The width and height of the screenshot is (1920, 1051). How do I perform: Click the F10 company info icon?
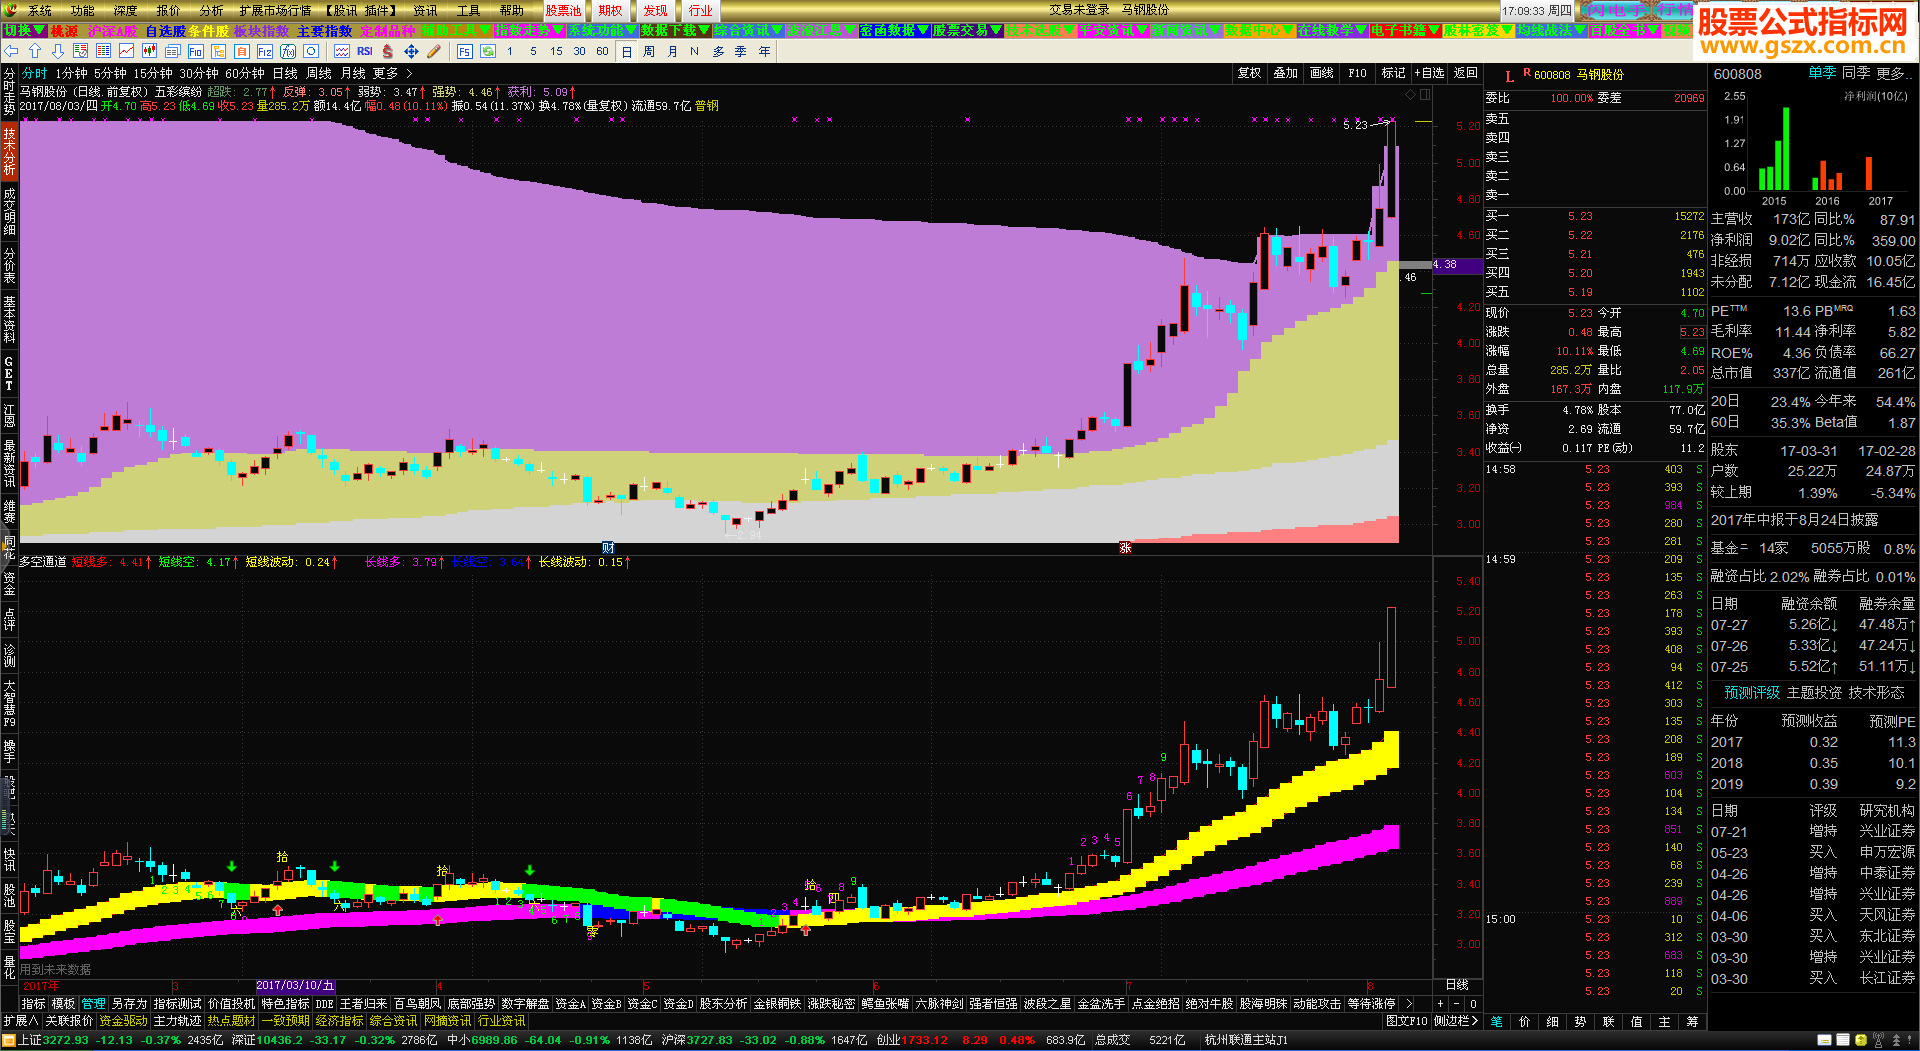(x=195, y=51)
